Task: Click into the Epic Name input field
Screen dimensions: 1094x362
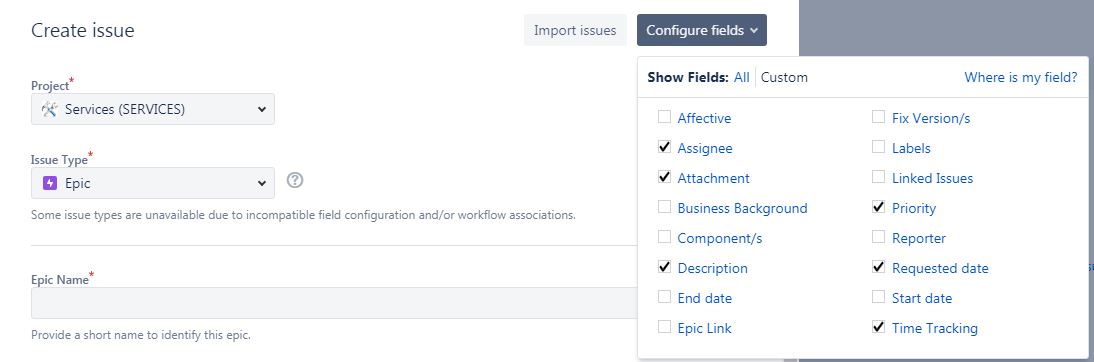Action: pos(335,303)
